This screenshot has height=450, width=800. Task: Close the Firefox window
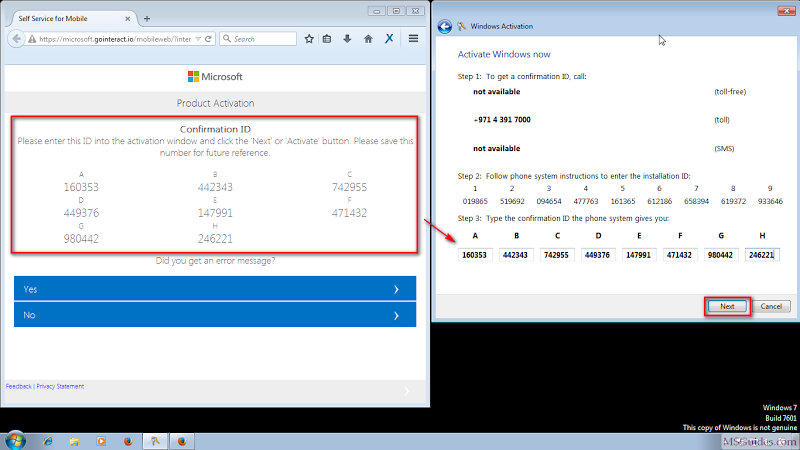click(x=416, y=11)
